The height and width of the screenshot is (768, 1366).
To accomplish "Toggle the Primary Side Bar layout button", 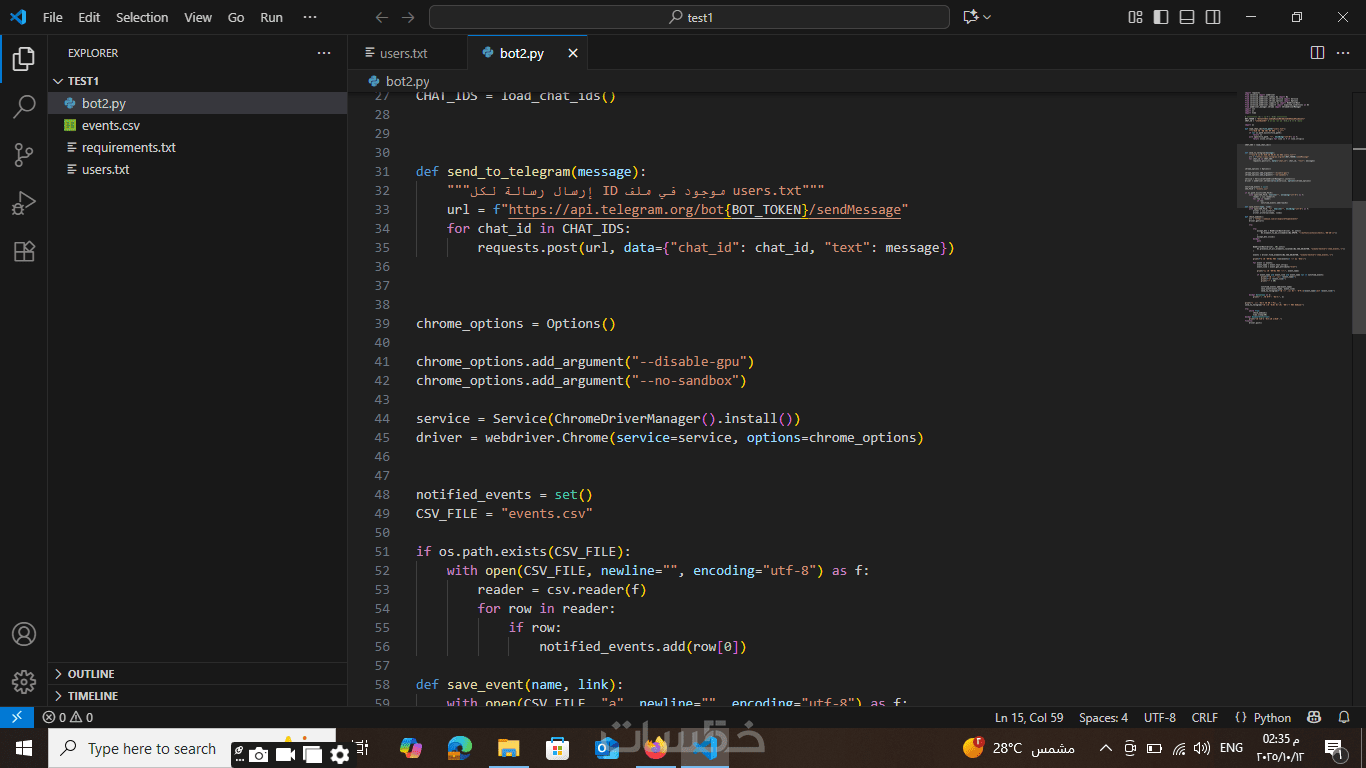I will click(x=1161, y=17).
